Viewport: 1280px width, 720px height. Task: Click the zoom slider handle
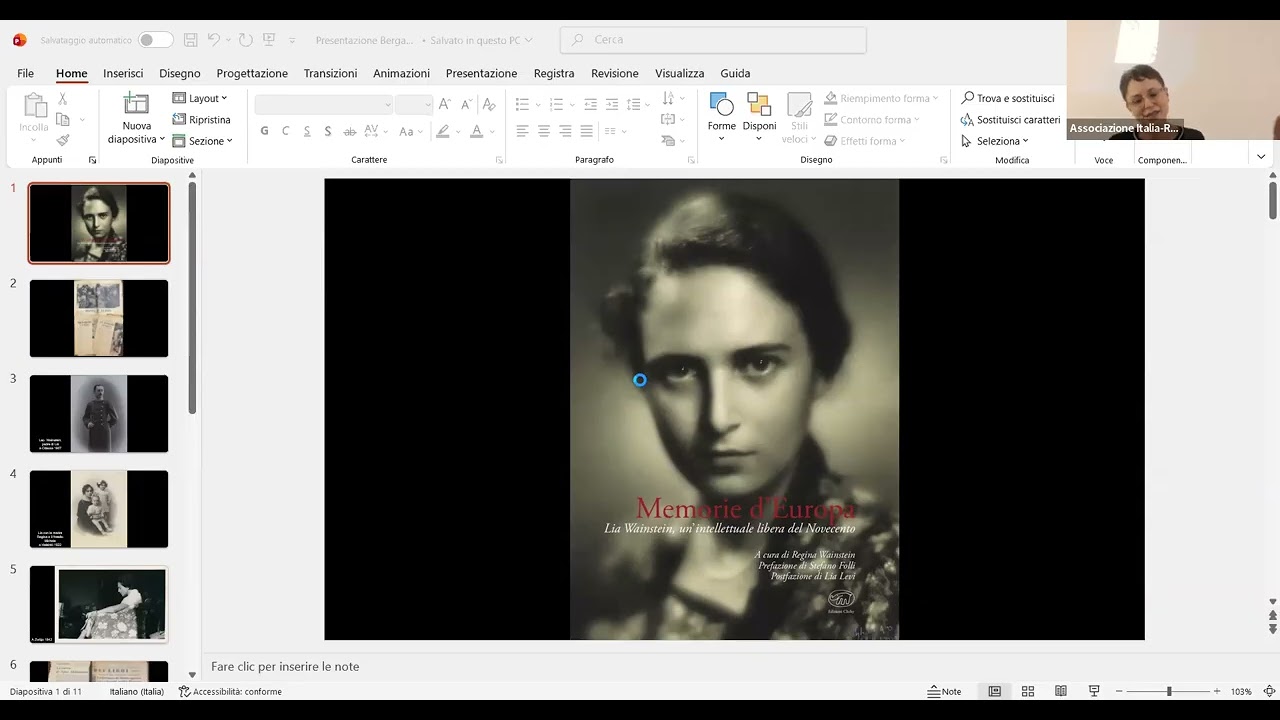tap(1168, 691)
